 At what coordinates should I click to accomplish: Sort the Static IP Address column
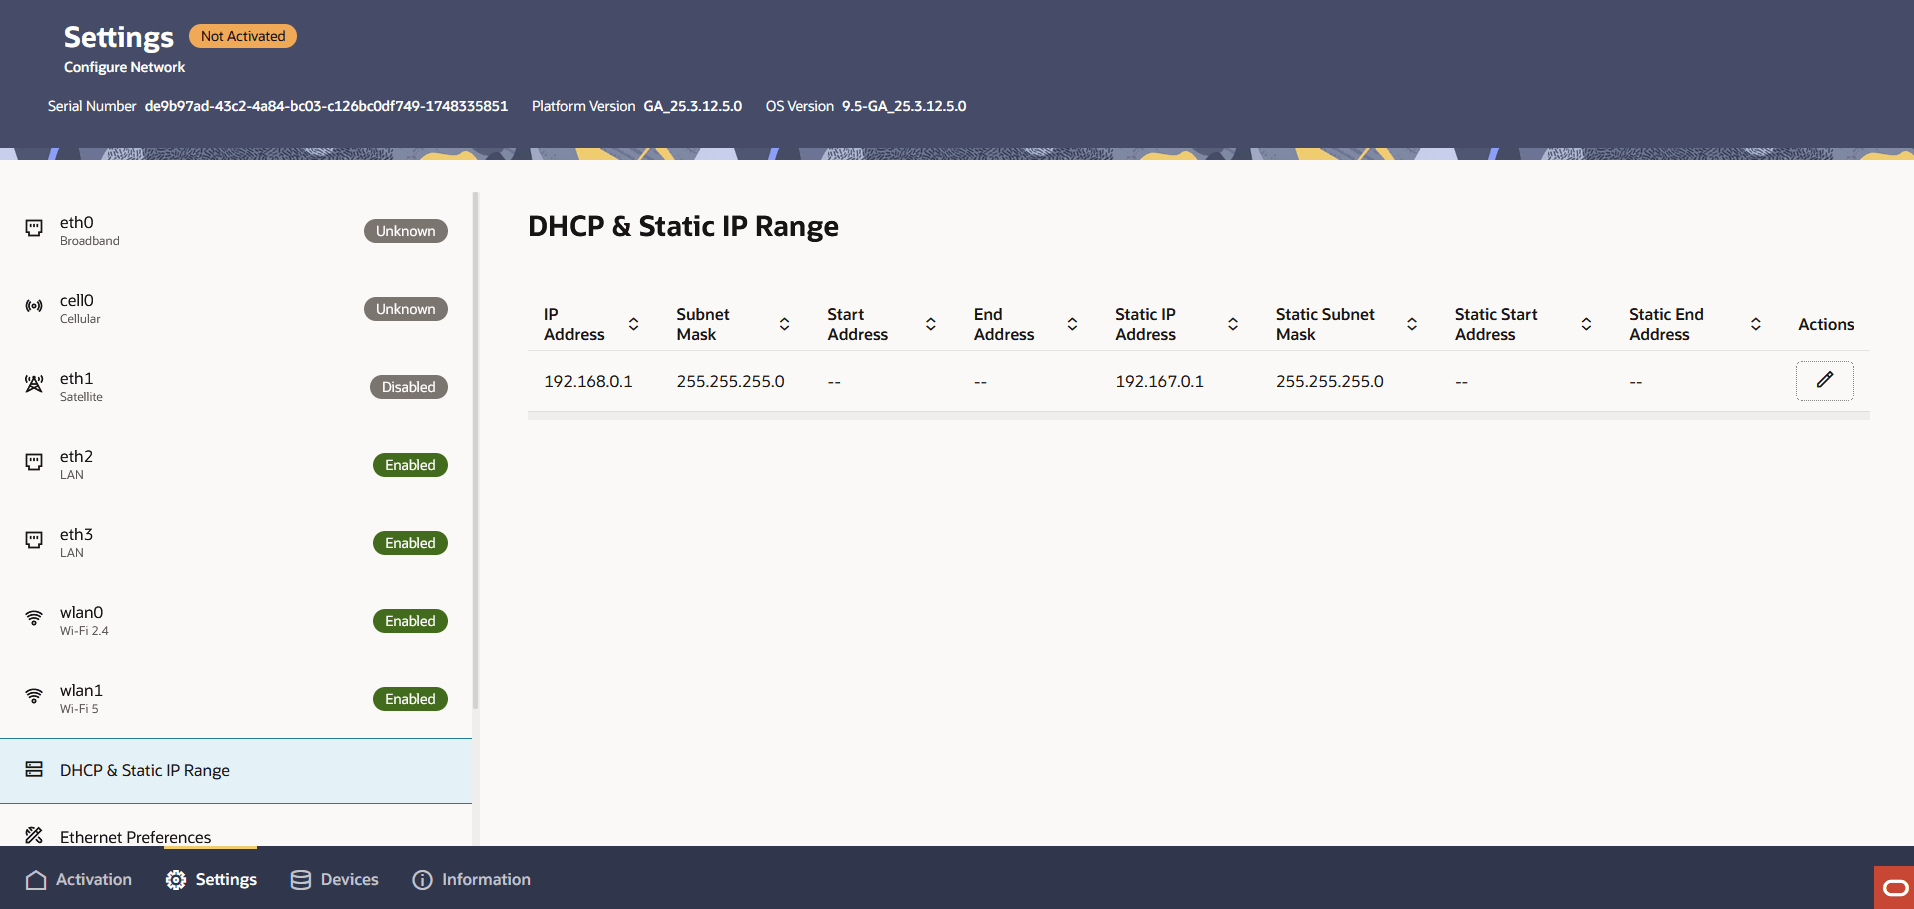[x=1233, y=324]
